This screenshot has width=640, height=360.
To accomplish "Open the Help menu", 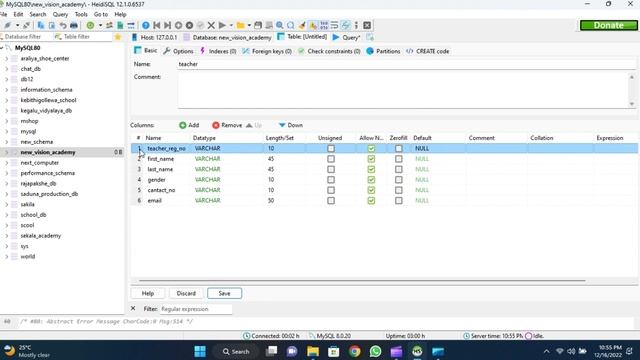I will coord(120,14).
